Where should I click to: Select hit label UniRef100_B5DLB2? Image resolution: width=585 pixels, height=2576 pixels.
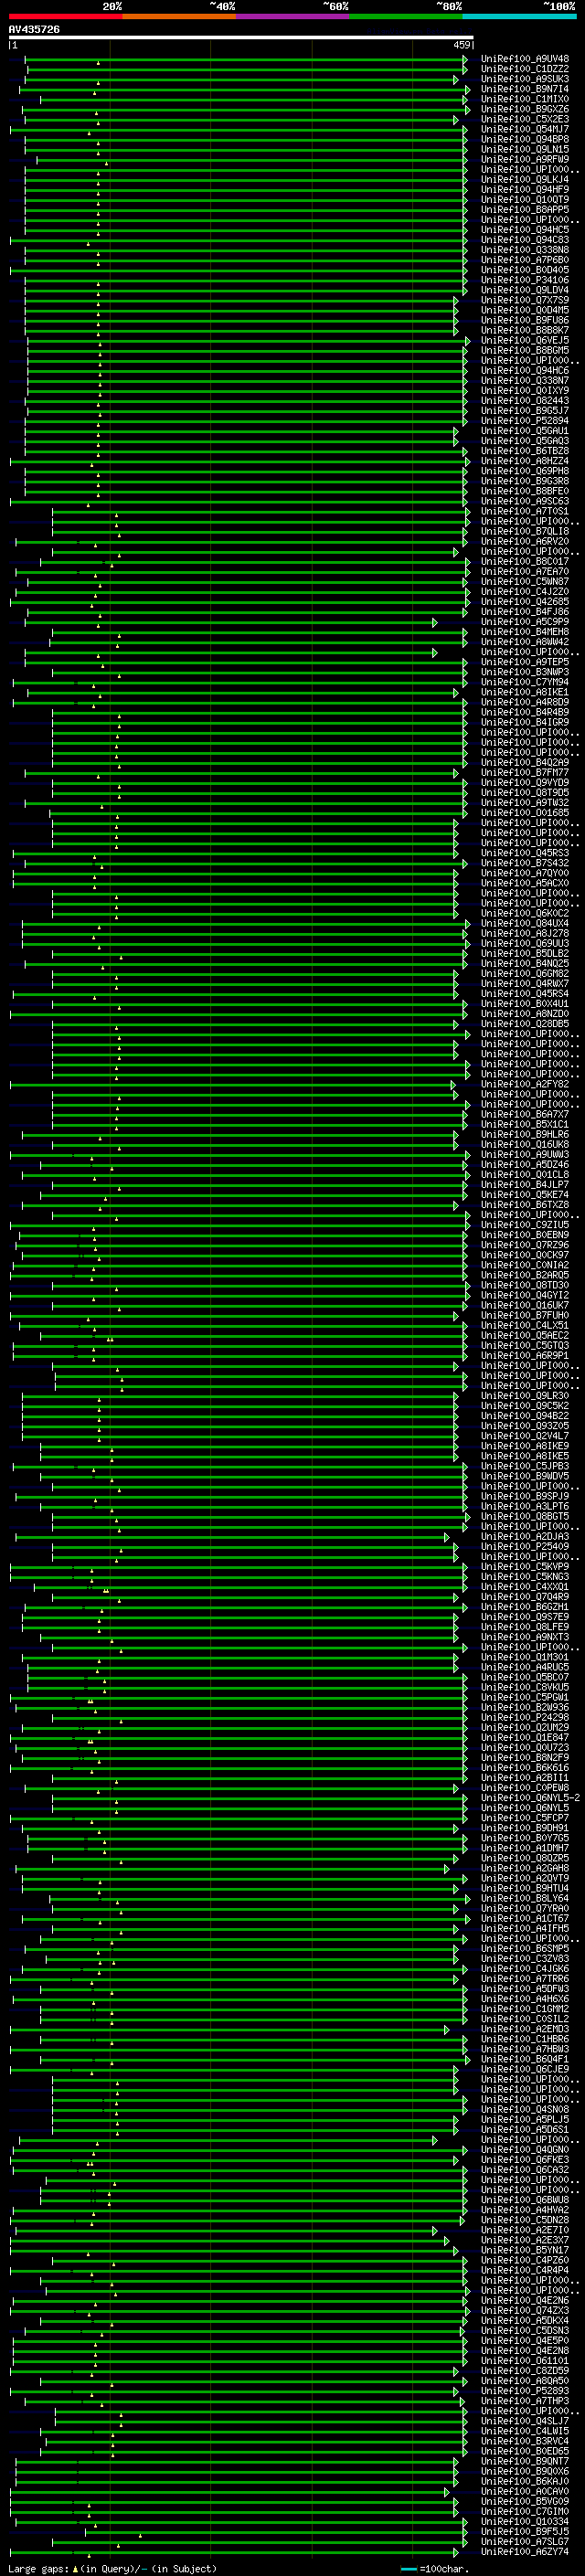525,954
